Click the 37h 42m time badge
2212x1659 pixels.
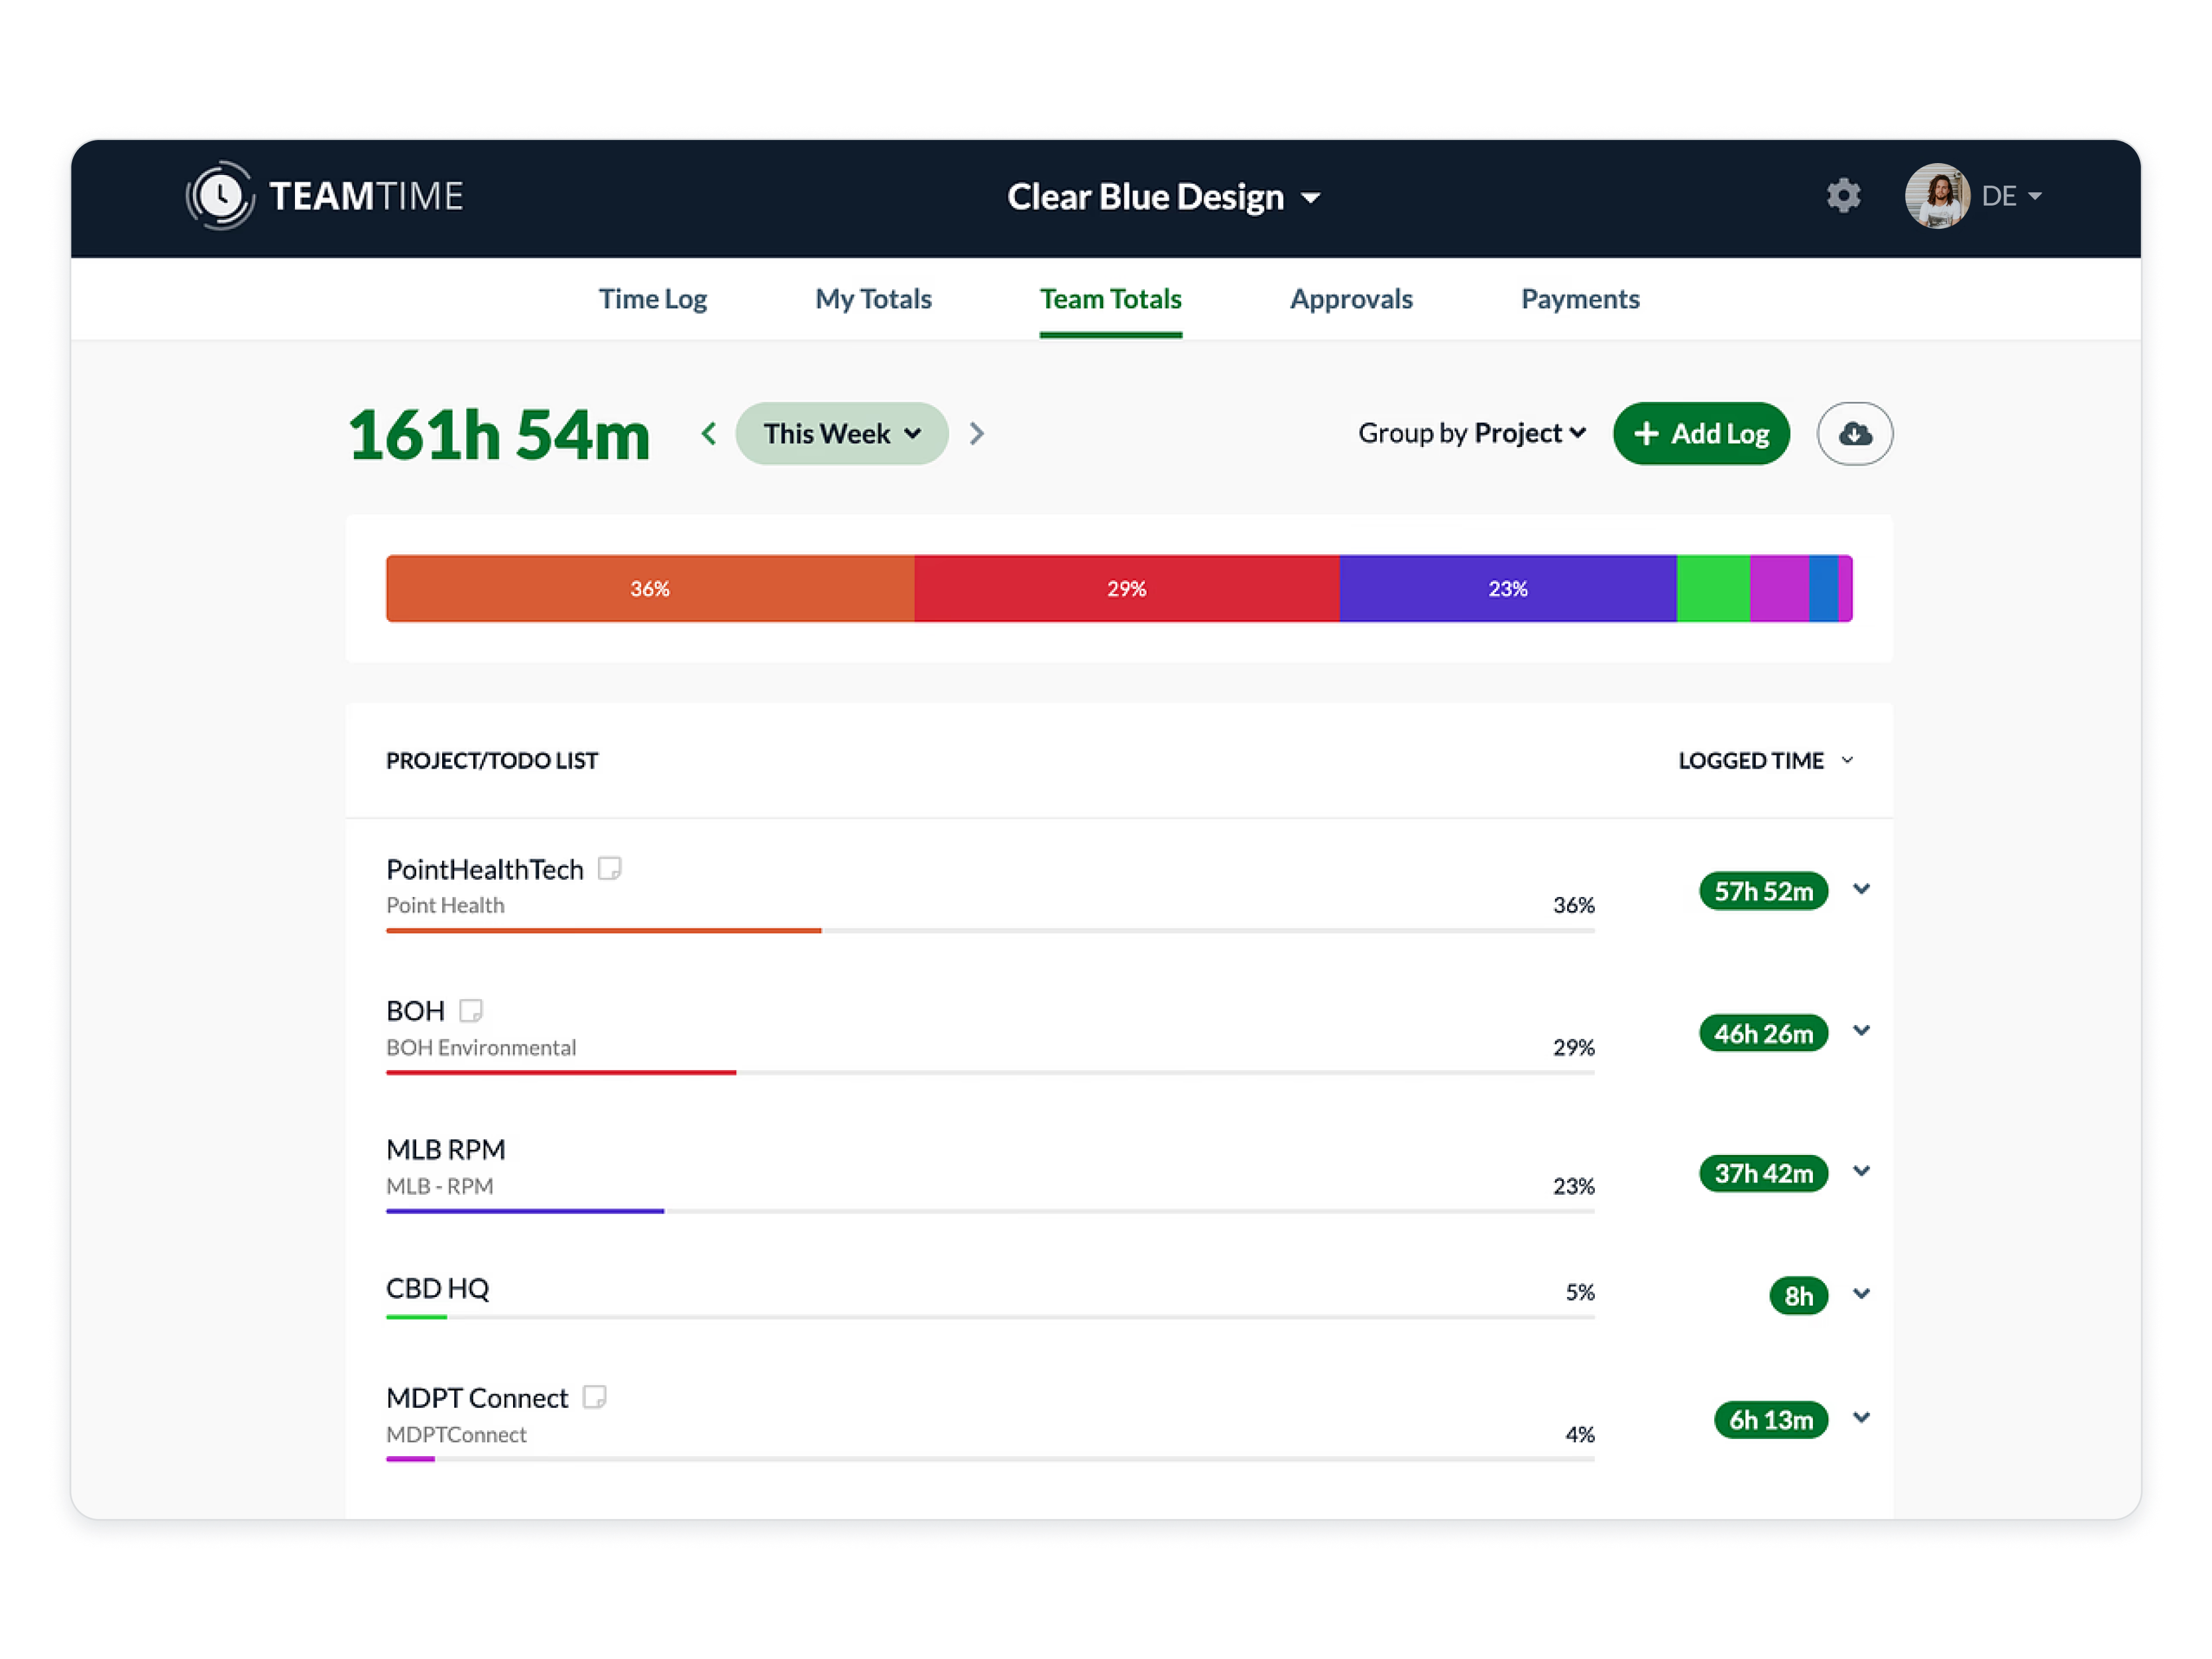[1763, 1173]
